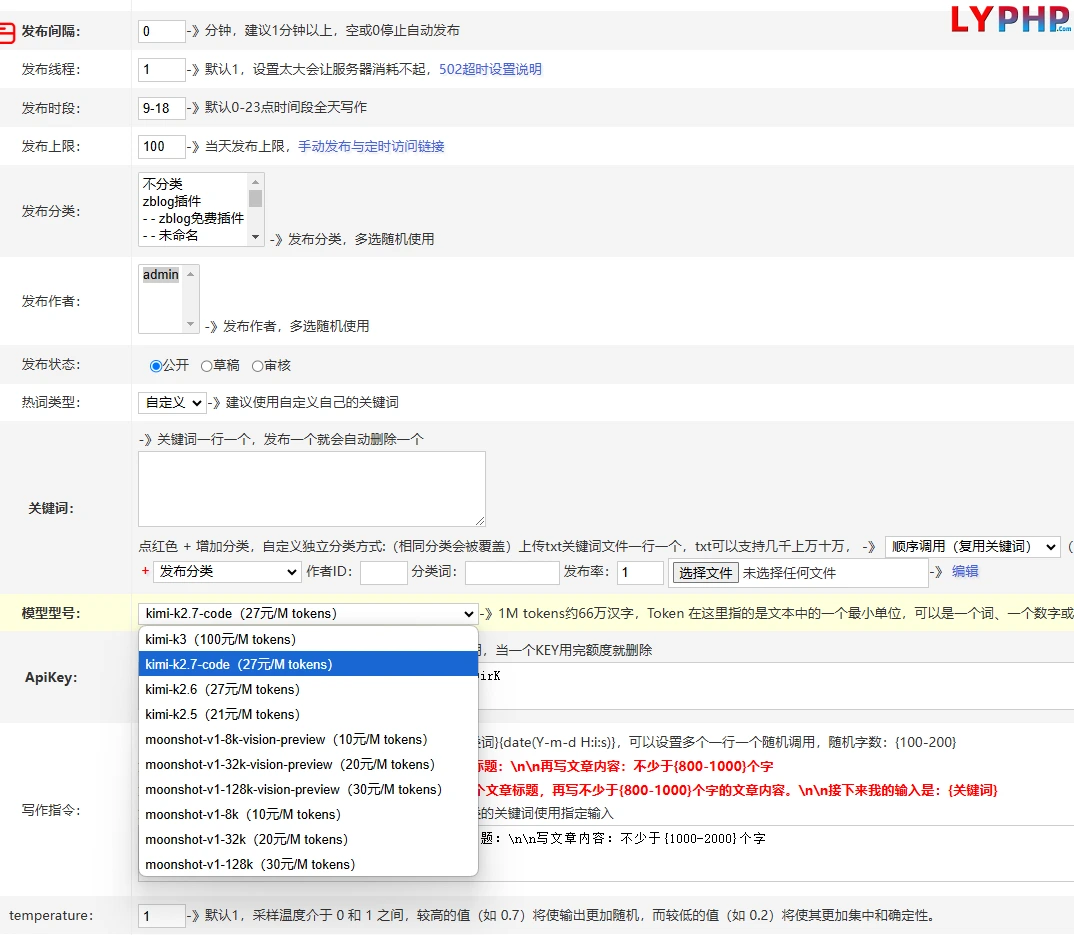The width and height of the screenshot is (1074, 935).
Task: Focus the 分类词 input field
Action: pos(512,573)
